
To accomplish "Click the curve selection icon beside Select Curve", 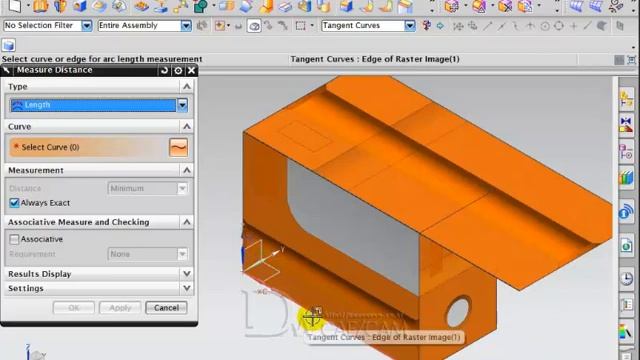I will (178, 147).
